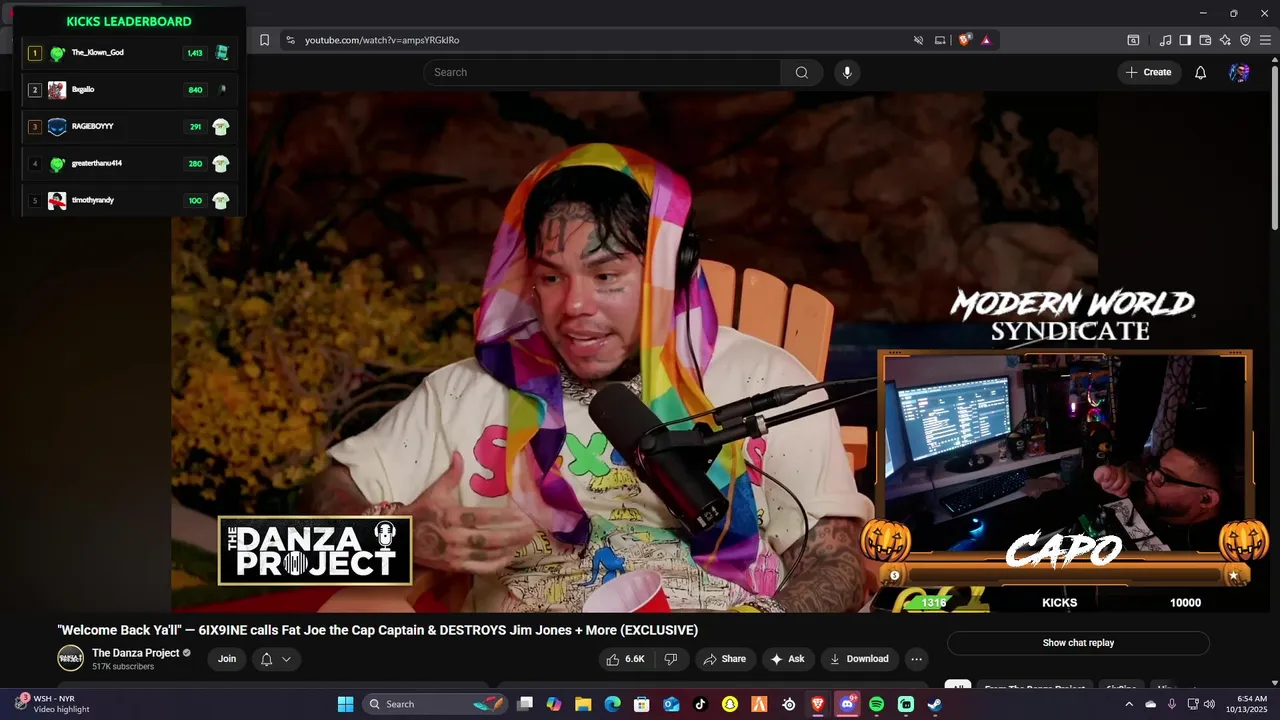
Task: Open the Brave hamburger main menu
Action: (x=1265, y=40)
